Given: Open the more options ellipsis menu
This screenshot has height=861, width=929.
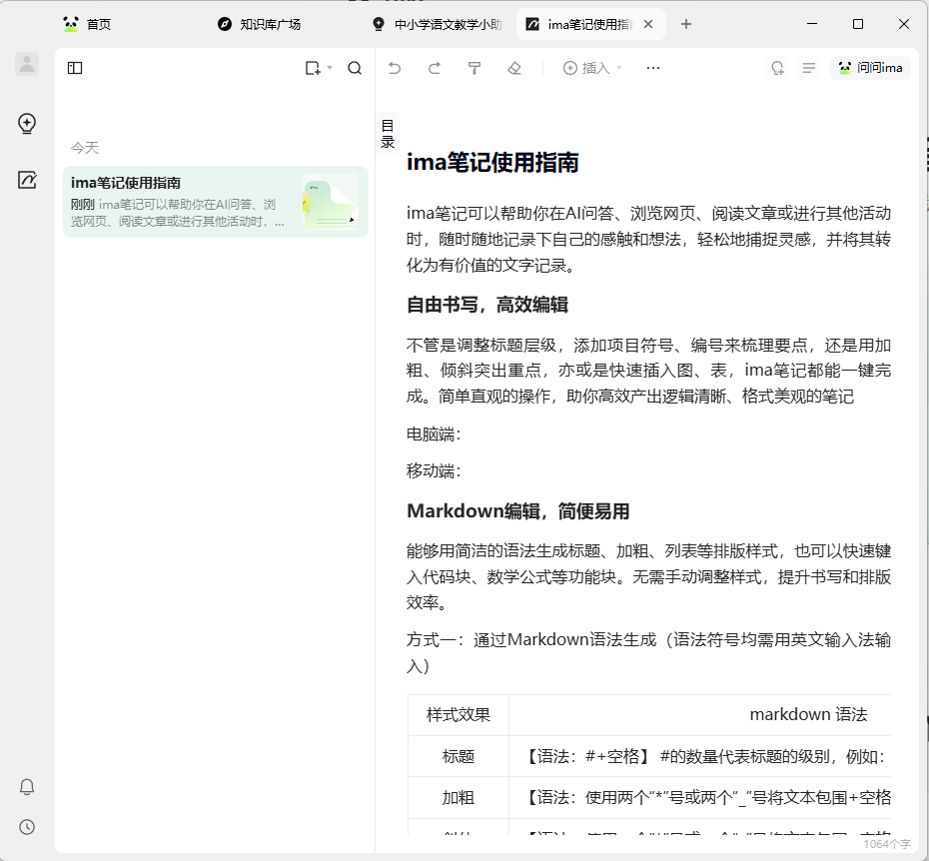Looking at the screenshot, I should (x=653, y=68).
